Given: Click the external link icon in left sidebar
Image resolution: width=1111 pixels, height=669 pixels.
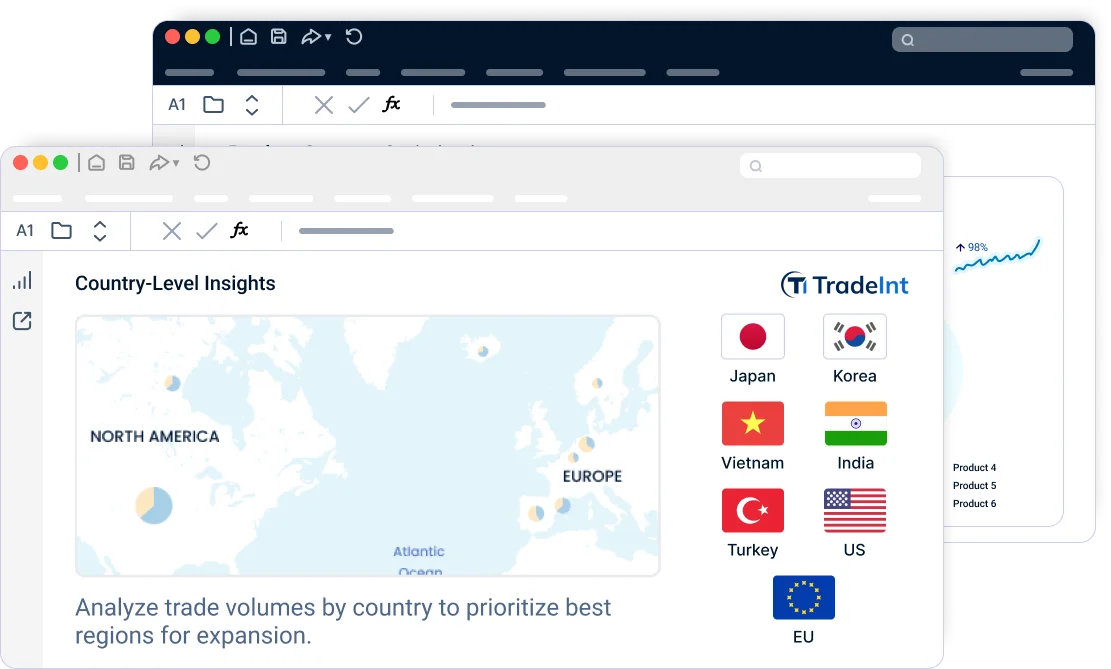Looking at the screenshot, I should (22, 321).
